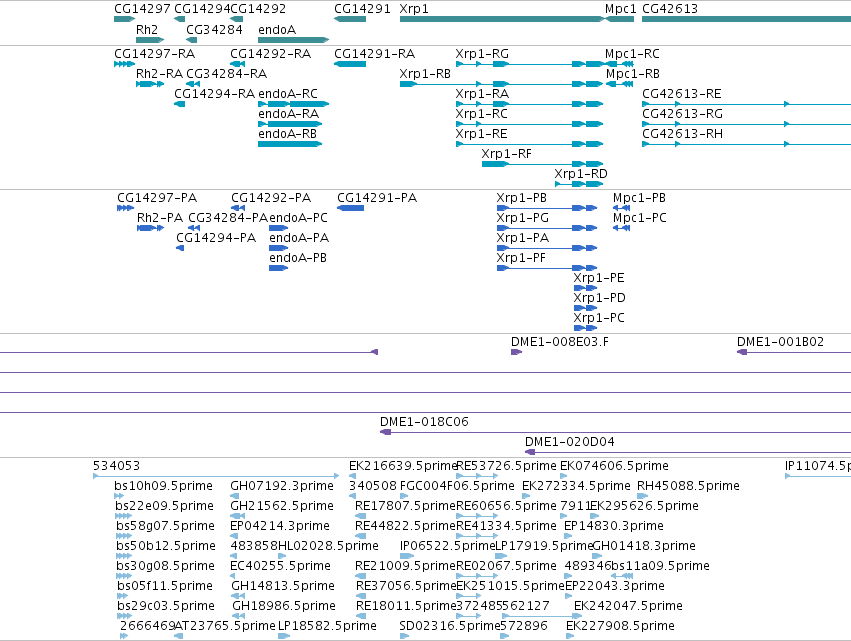
Task: Select transcript Mpc1-RC label
Action: point(632,54)
